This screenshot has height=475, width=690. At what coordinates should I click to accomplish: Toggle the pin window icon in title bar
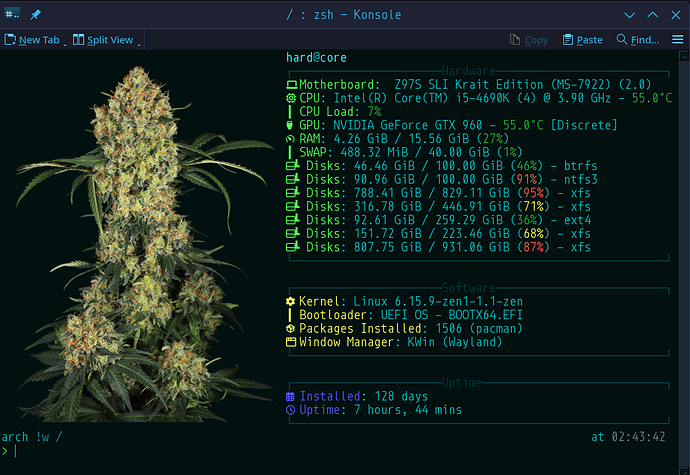coord(36,14)
